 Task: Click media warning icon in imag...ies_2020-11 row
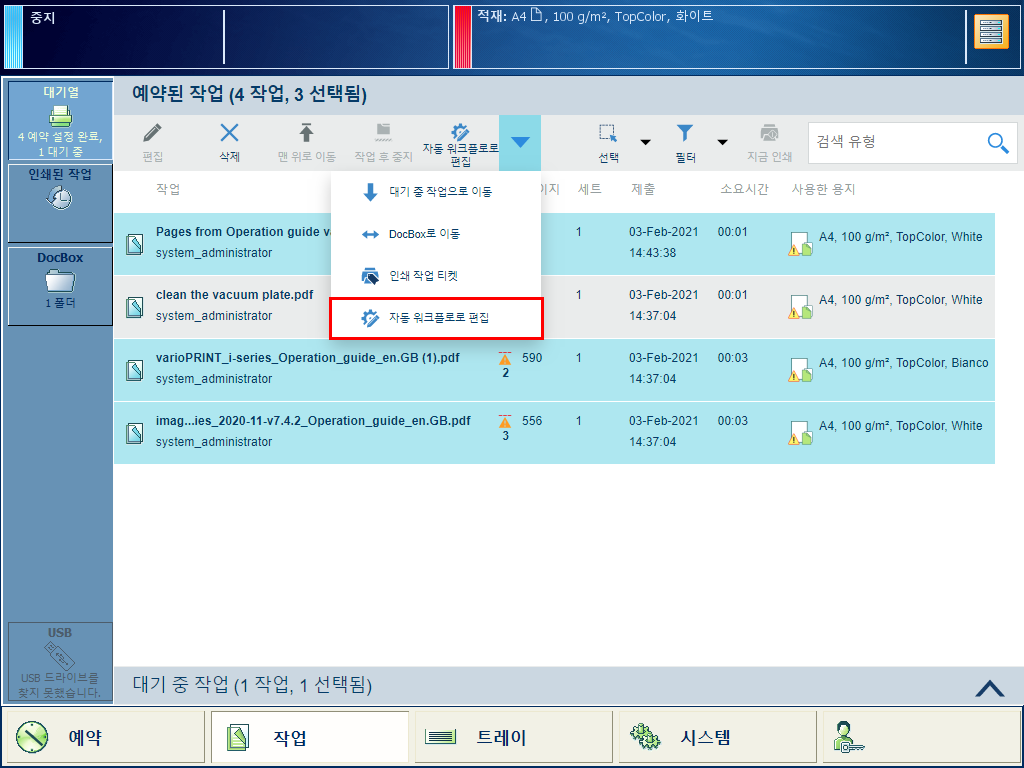[x=800, y=433]
